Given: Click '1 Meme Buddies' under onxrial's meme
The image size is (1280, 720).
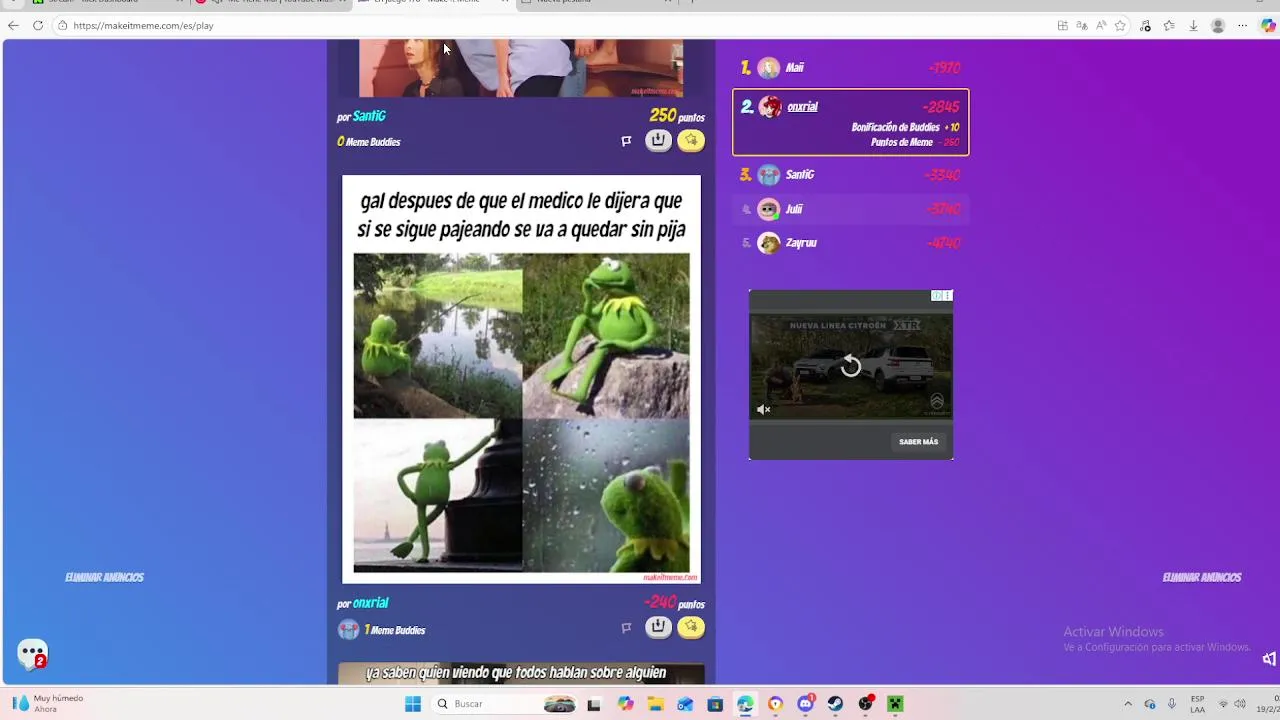Looking at the screenshot, I should pos(395,630).
